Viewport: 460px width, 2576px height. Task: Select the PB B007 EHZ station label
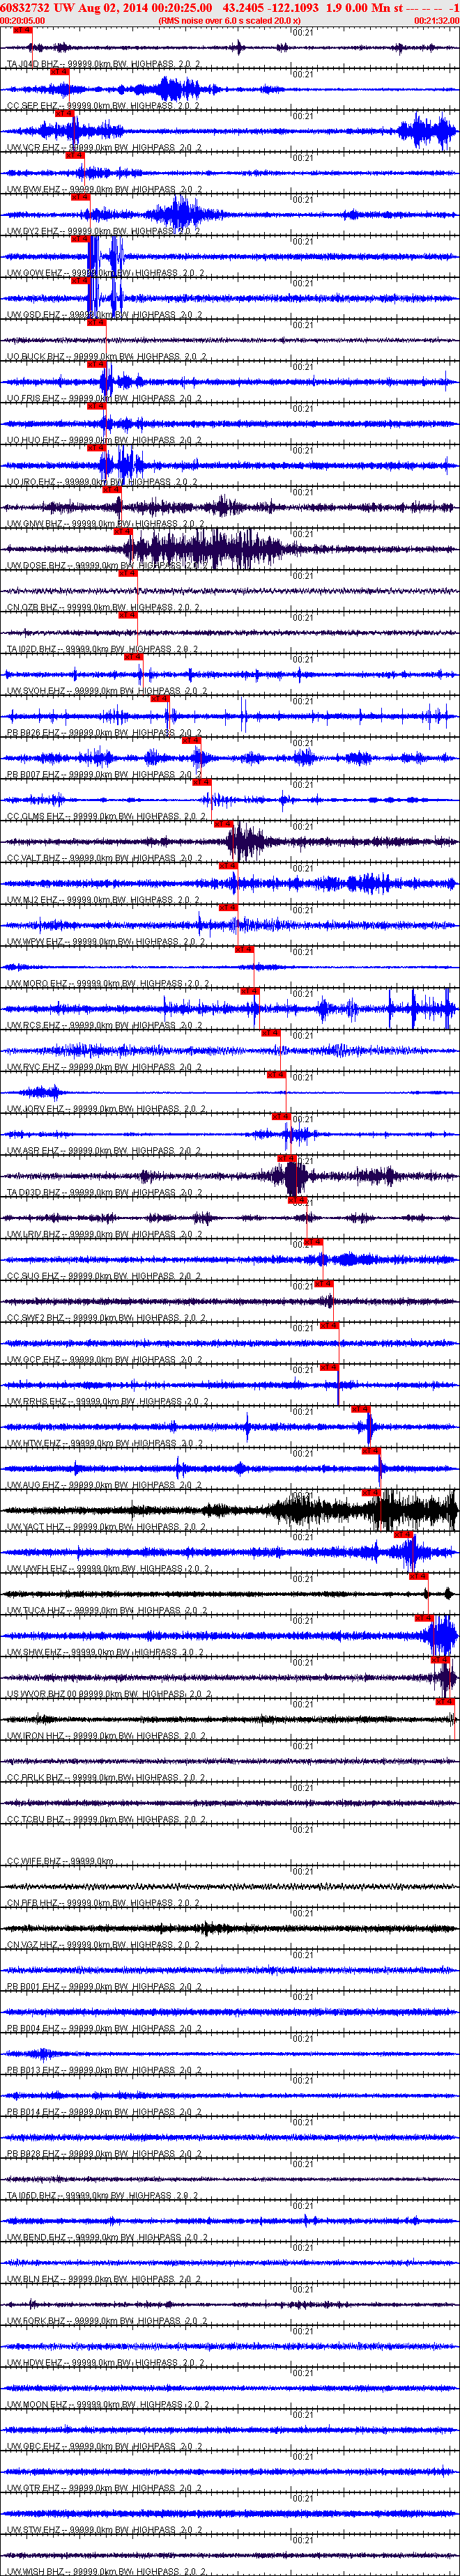104,775
